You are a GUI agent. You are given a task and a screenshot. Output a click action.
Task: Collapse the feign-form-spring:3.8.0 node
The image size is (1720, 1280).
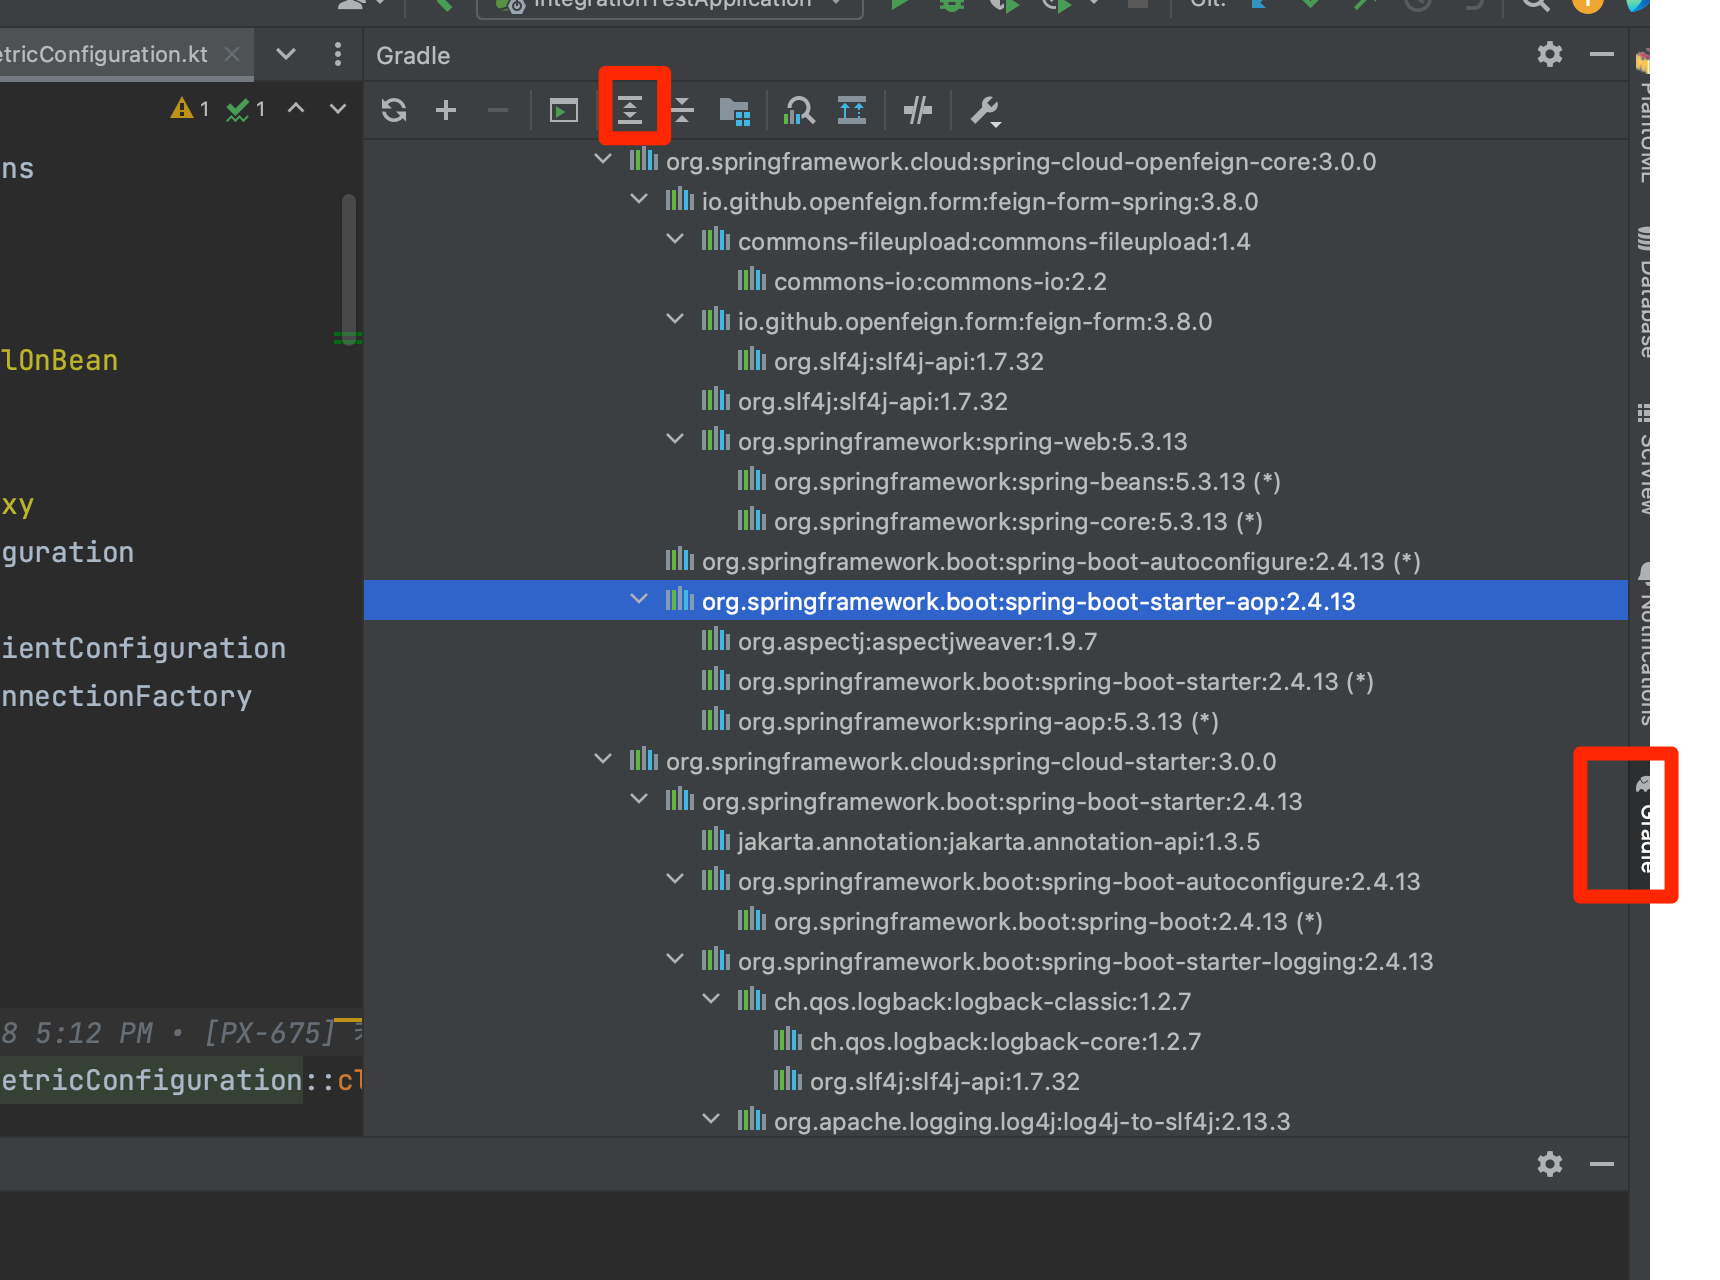pyautogui.click(x=639, y=200)
